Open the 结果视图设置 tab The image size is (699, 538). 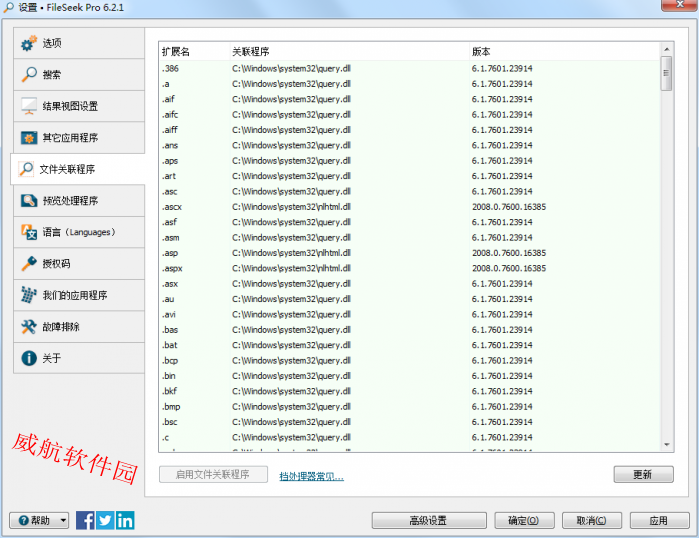click(79, 106)
